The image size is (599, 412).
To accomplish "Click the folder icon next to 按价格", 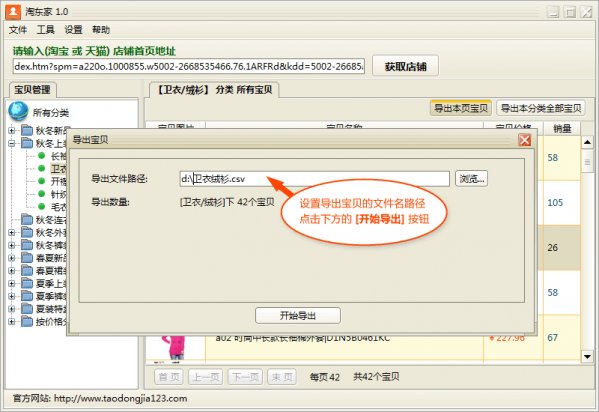I will coord(27,321).
